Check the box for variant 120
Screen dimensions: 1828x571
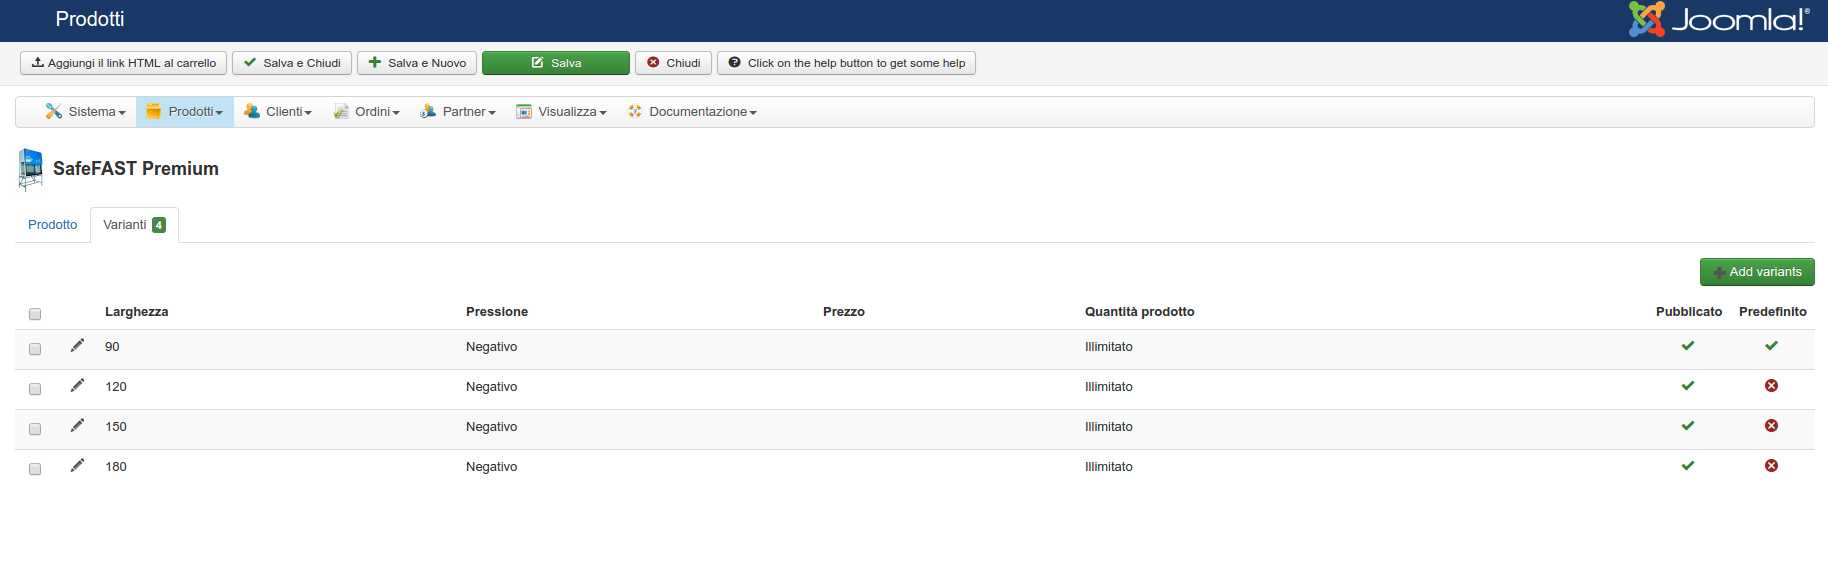tap(35, 389)
